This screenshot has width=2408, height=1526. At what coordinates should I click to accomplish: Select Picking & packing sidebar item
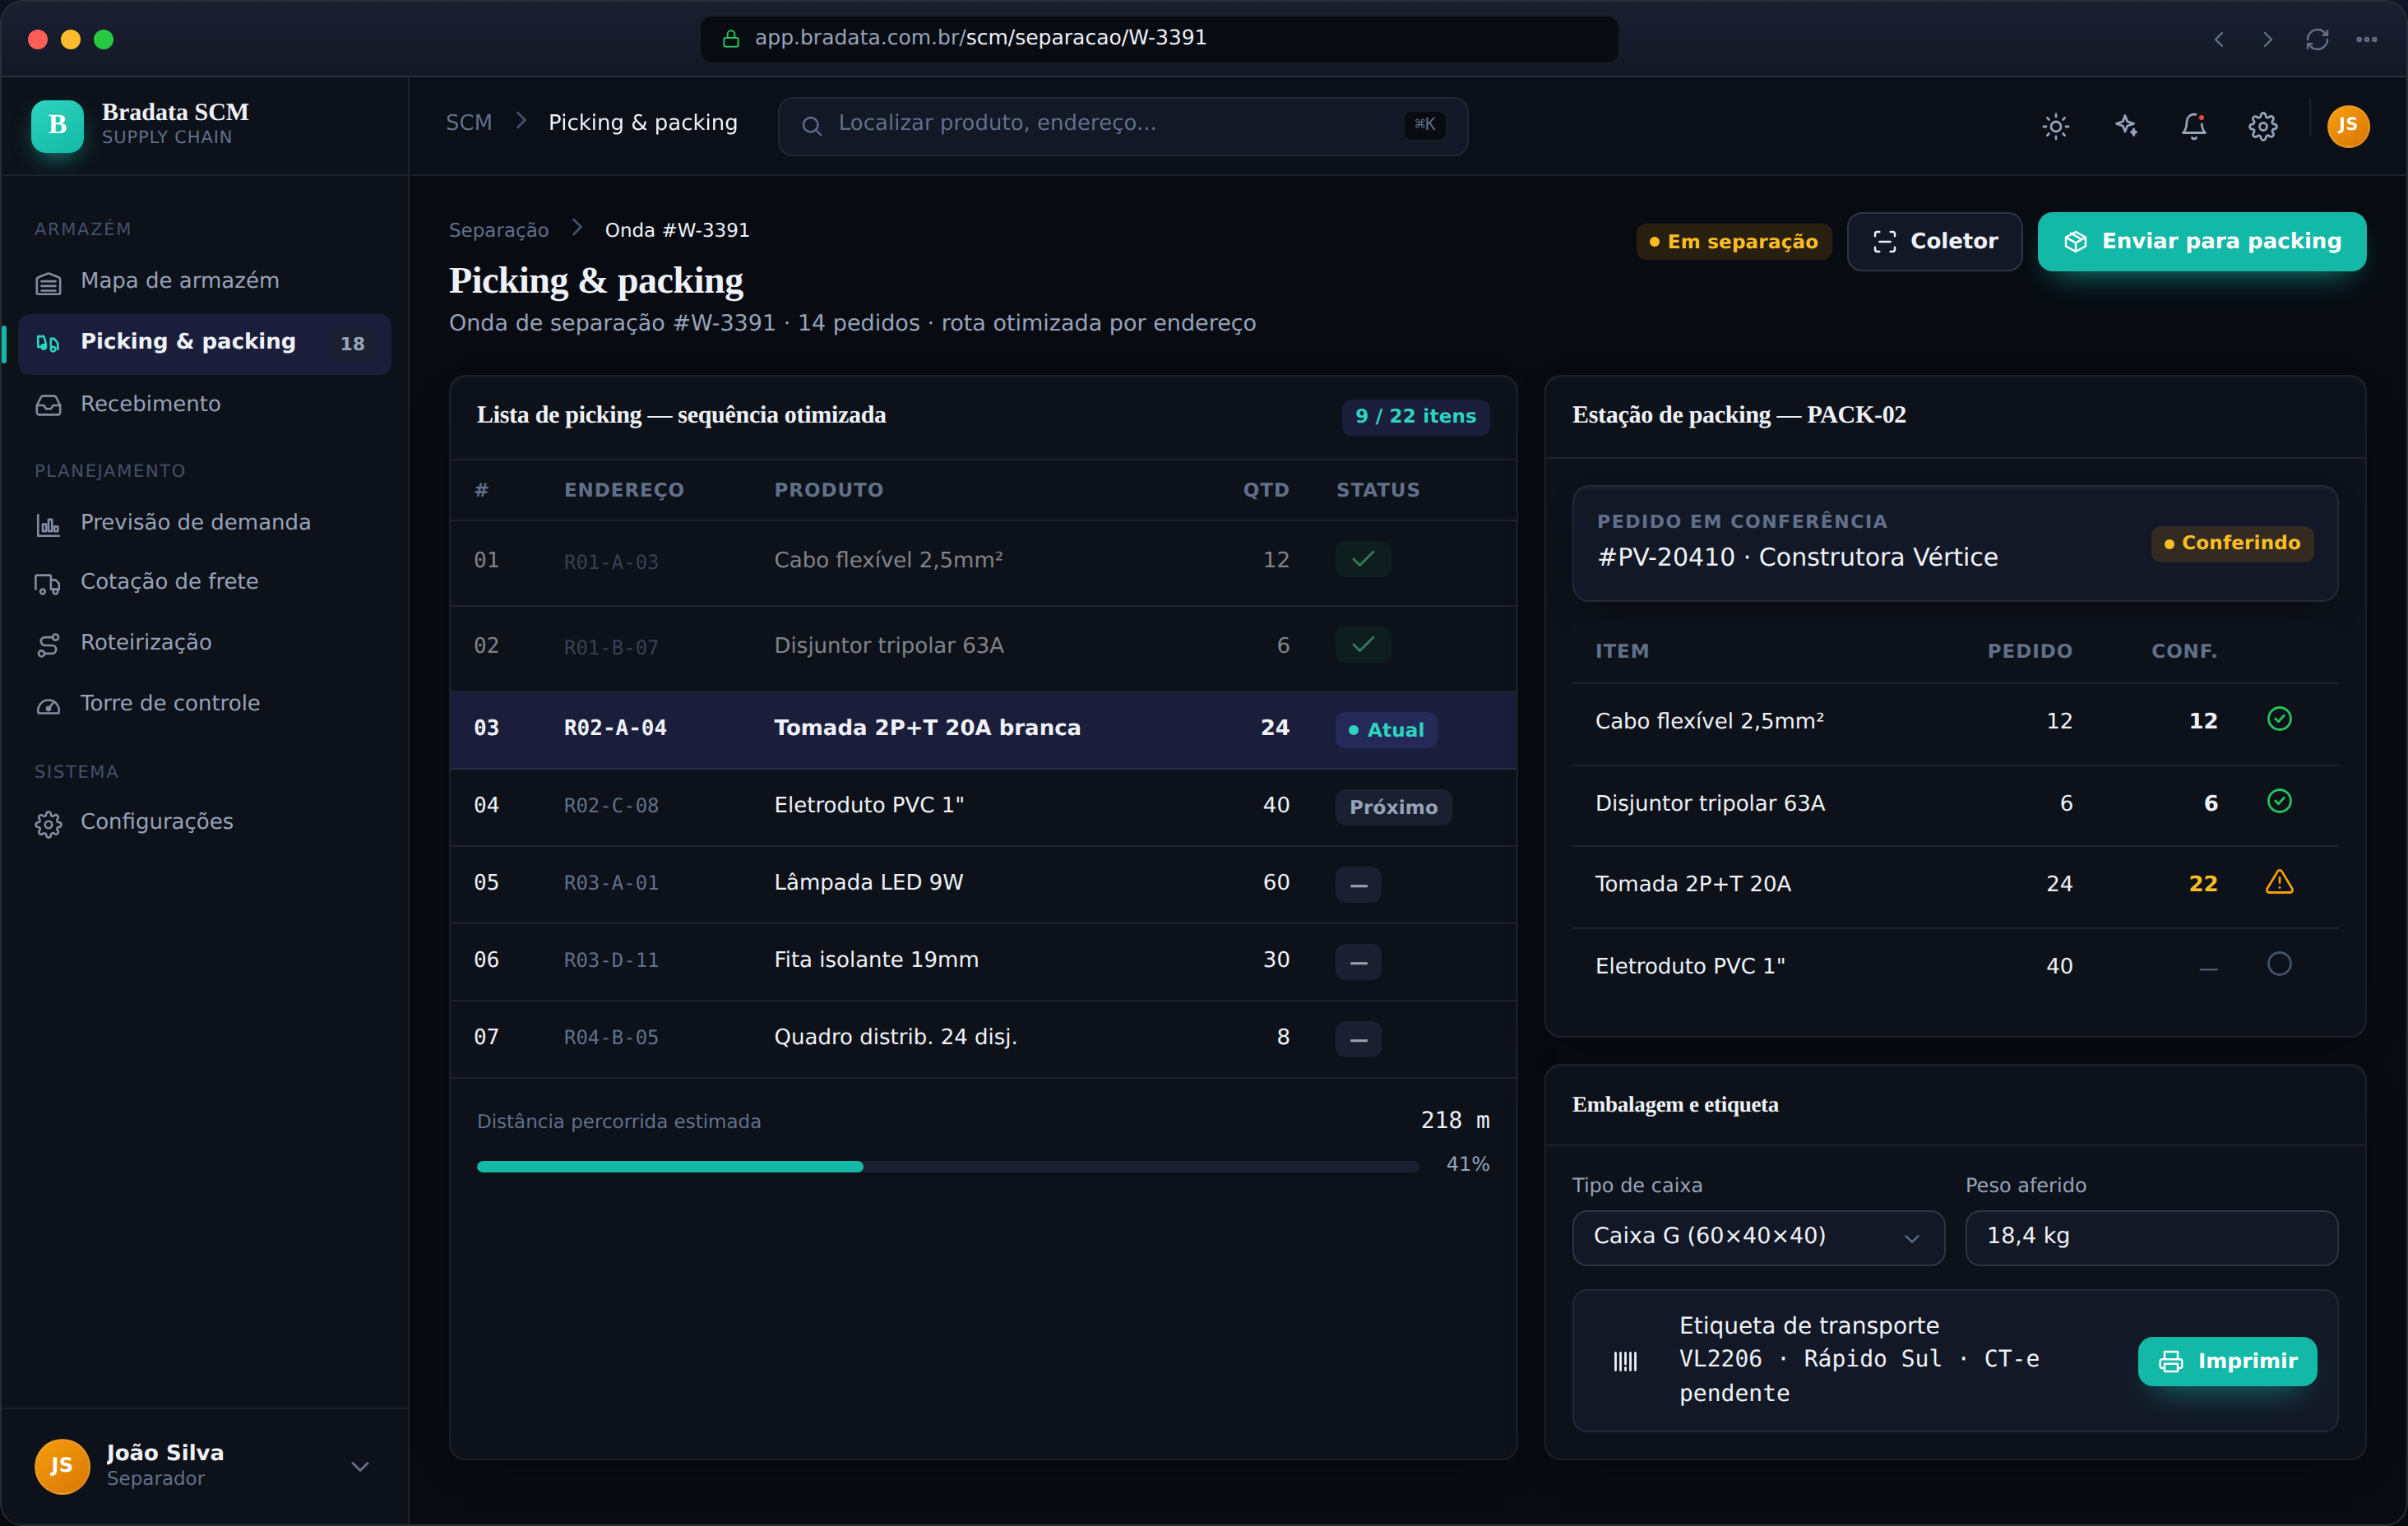pos(203,342)
